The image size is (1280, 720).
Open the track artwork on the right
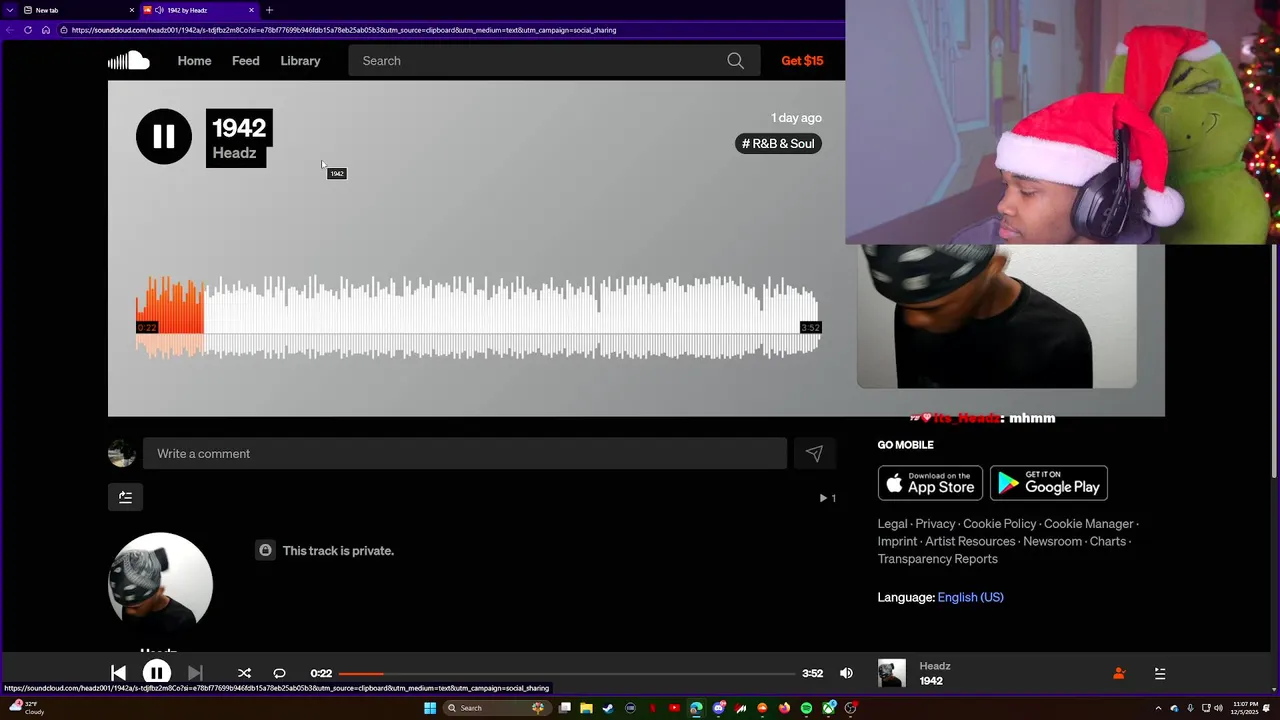[x=996, y=316]
